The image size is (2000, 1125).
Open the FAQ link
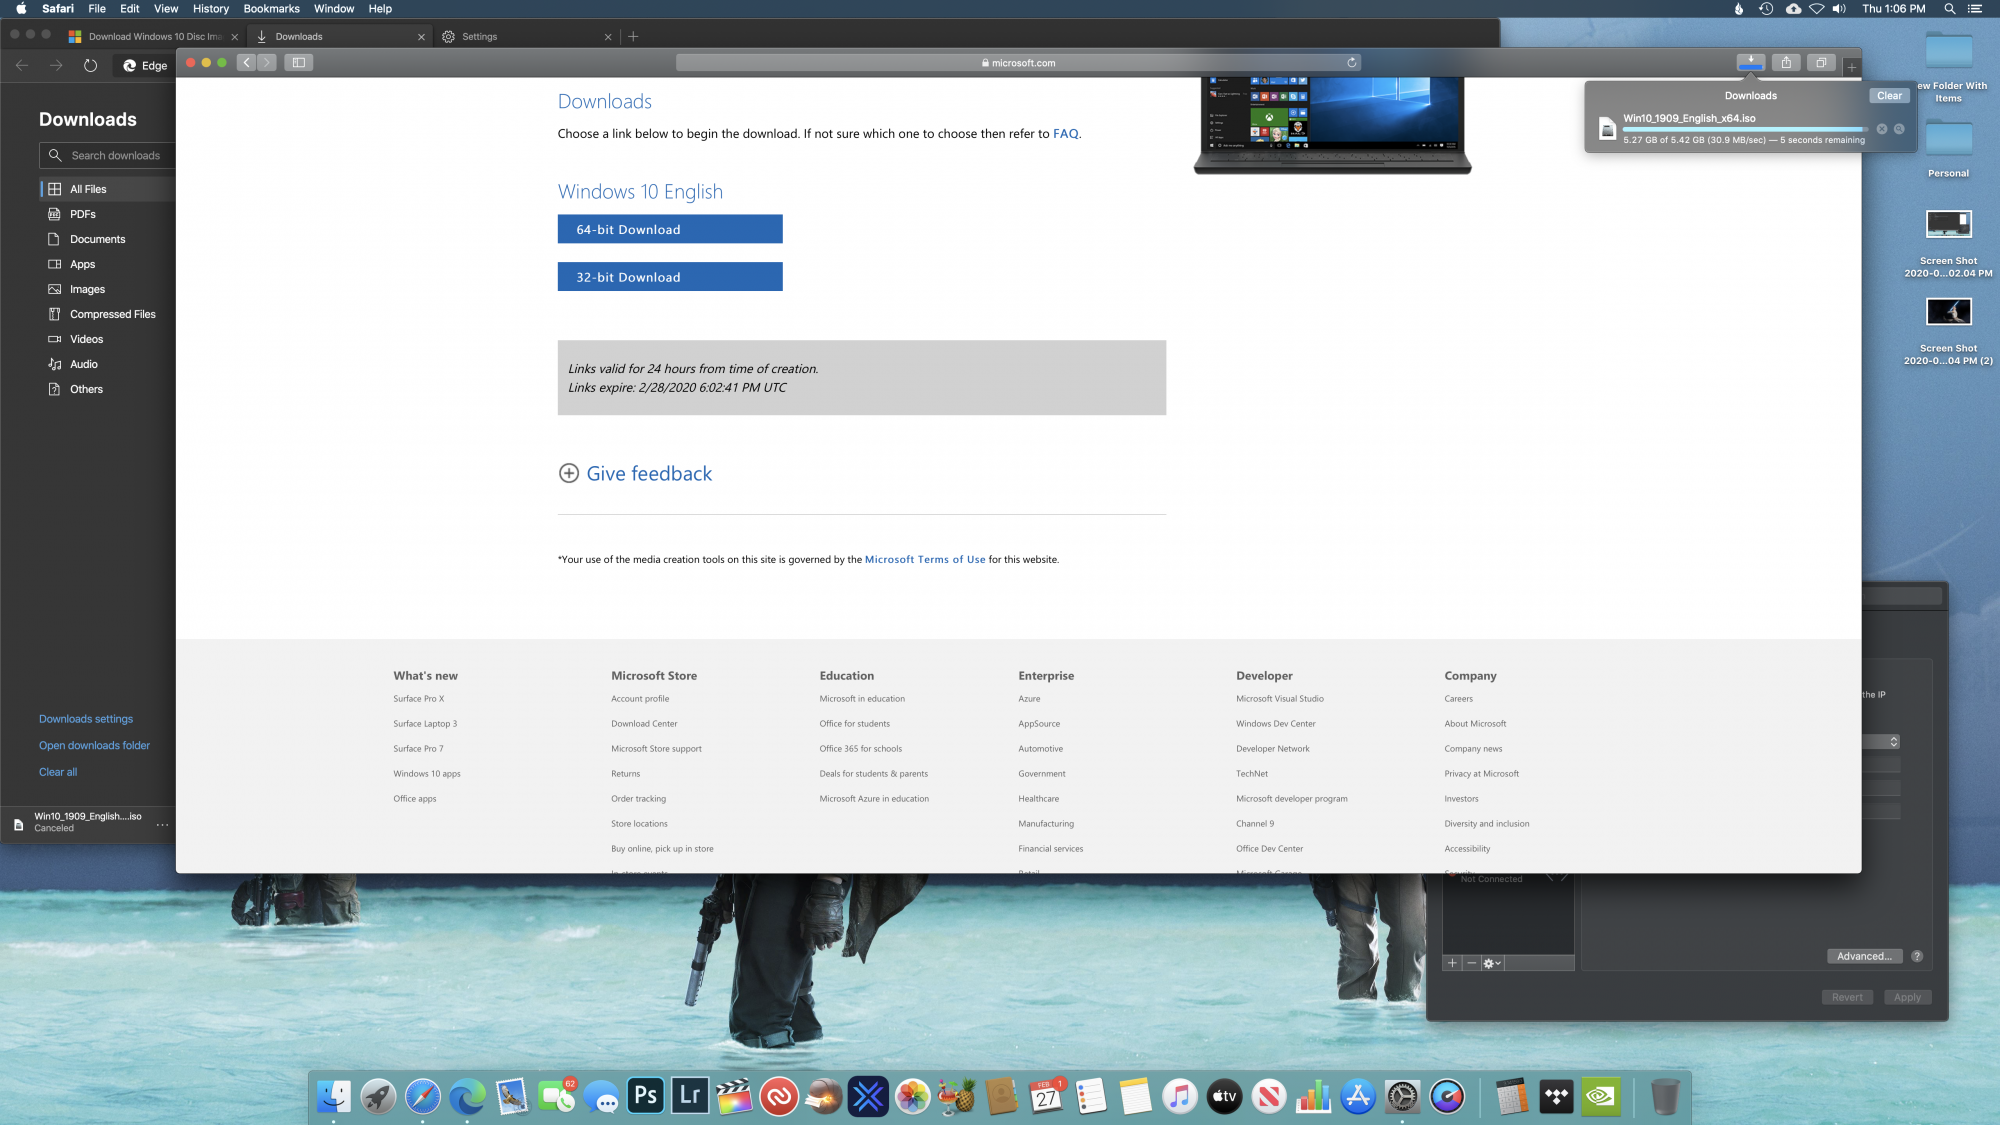pos(1065,134)
